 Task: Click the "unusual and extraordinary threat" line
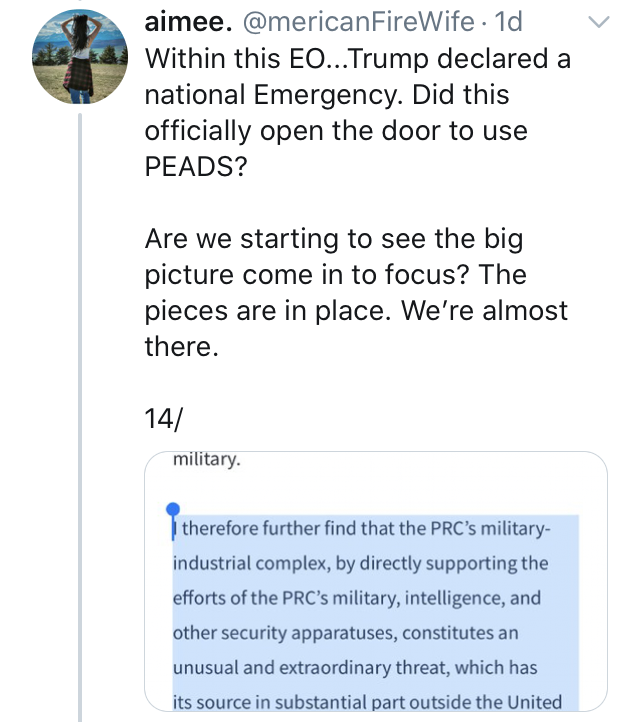coord(355,668)
